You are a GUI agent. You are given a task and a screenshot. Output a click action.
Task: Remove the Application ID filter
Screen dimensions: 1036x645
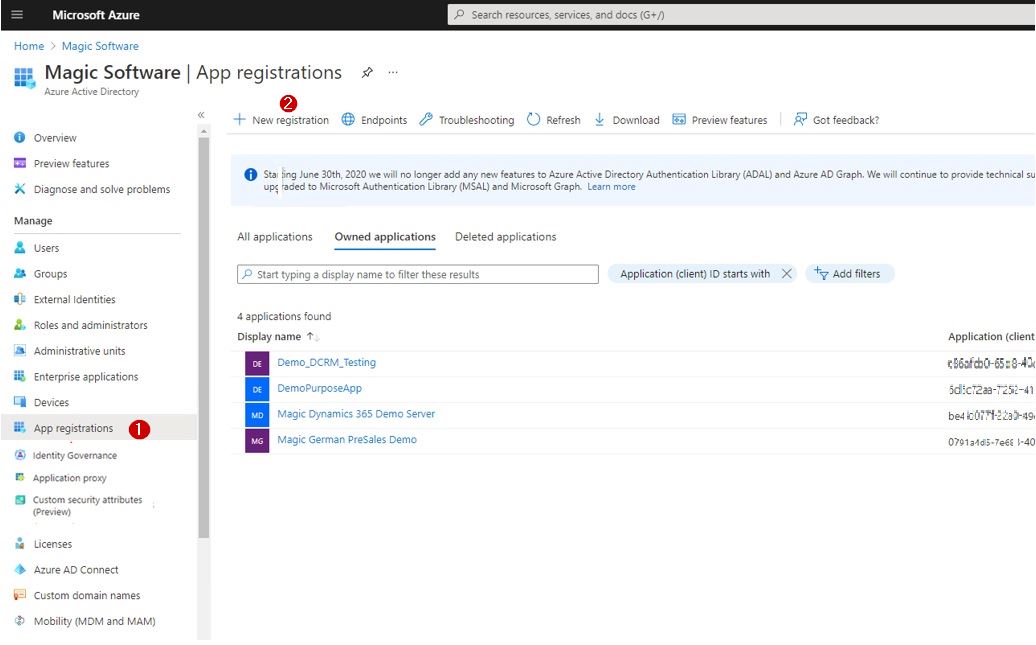[x=786, y=274]
